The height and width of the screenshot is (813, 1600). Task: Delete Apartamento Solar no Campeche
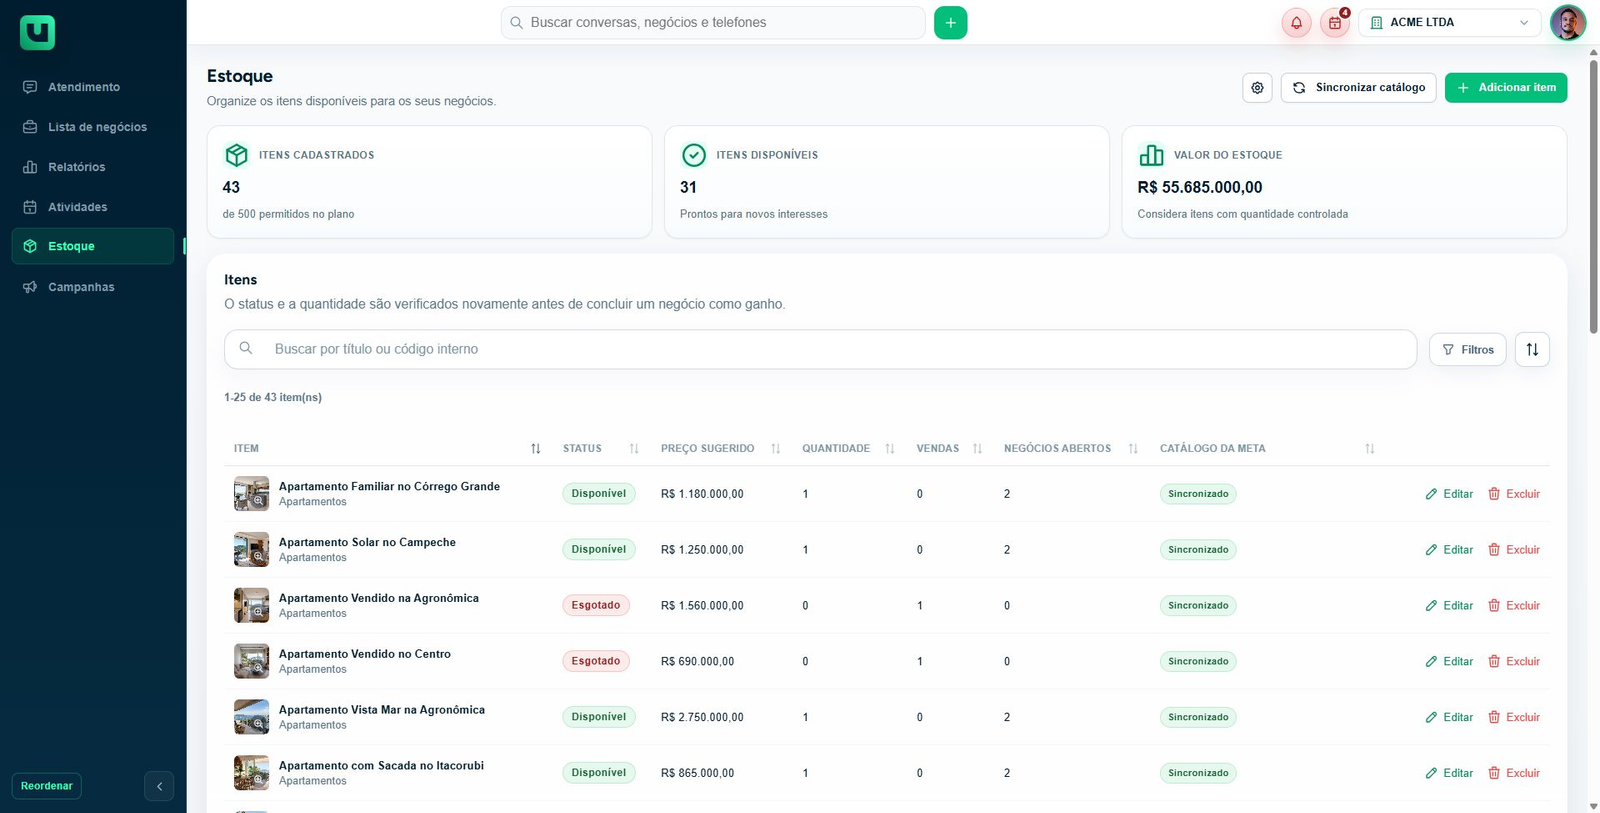point(1514,550)
